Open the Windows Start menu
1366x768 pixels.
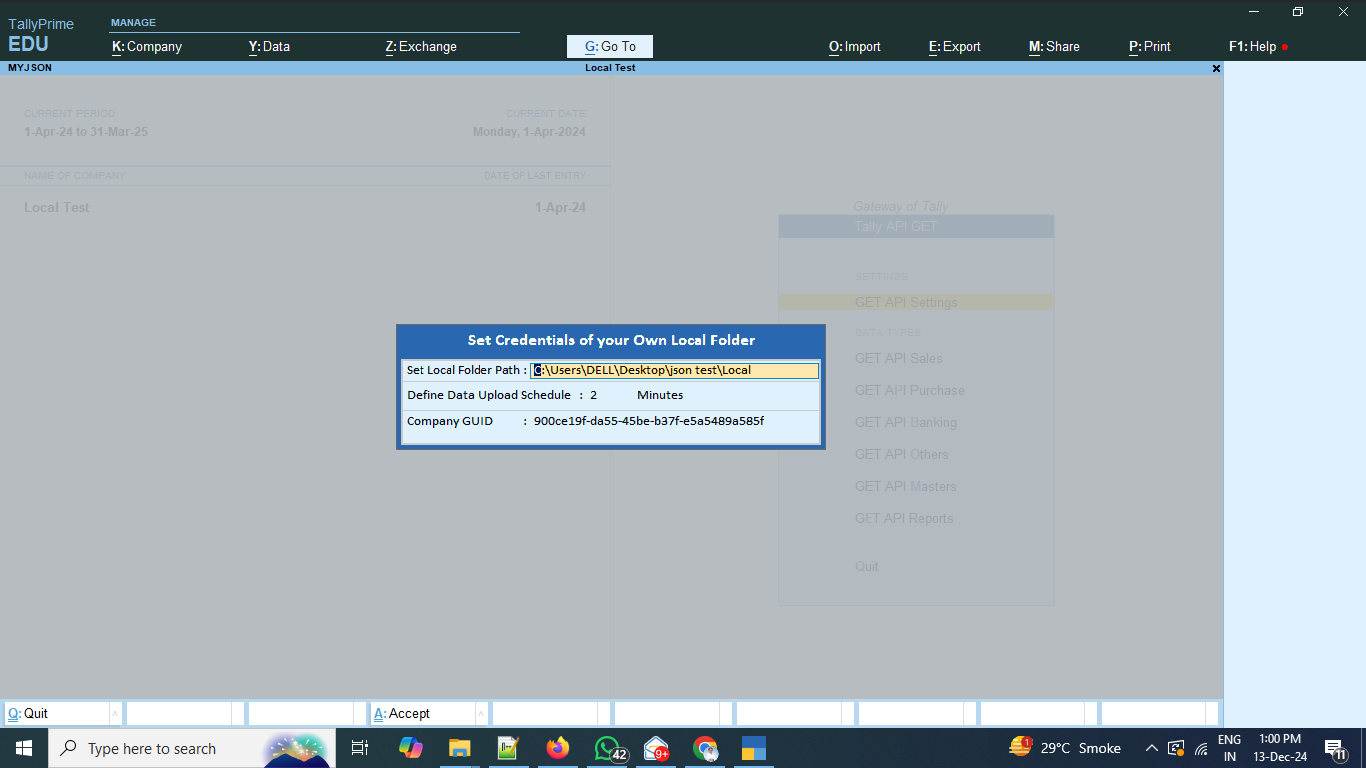pyautogui.click(x=24, y=748)
